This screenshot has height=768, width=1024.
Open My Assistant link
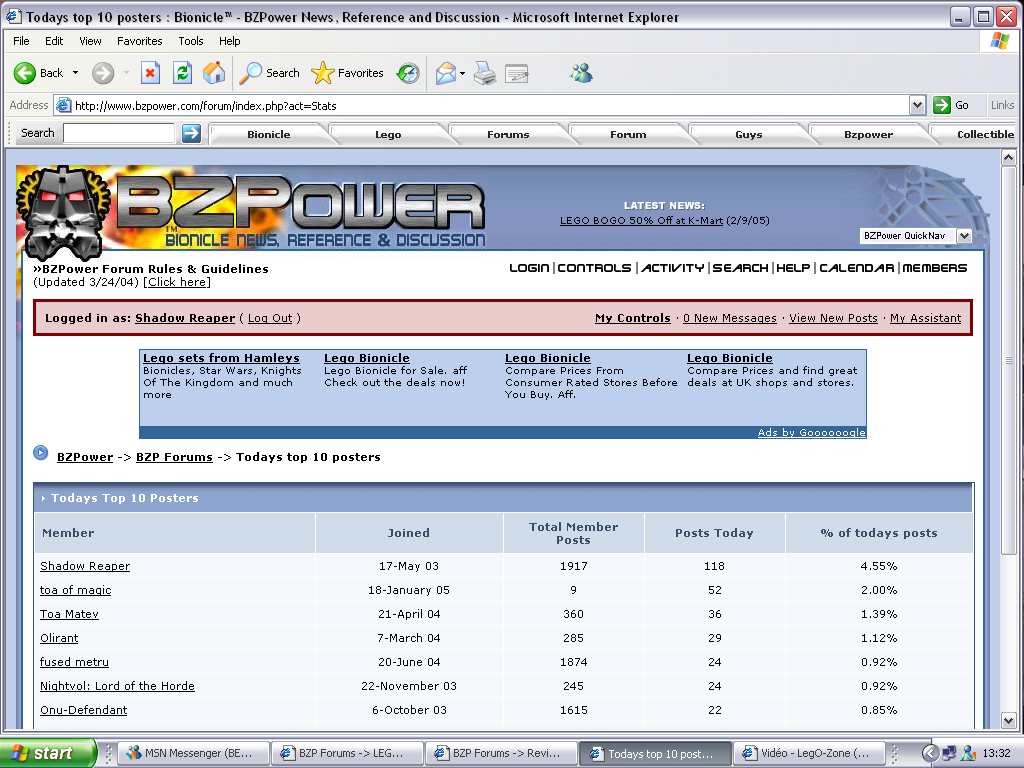pos(925,318)
